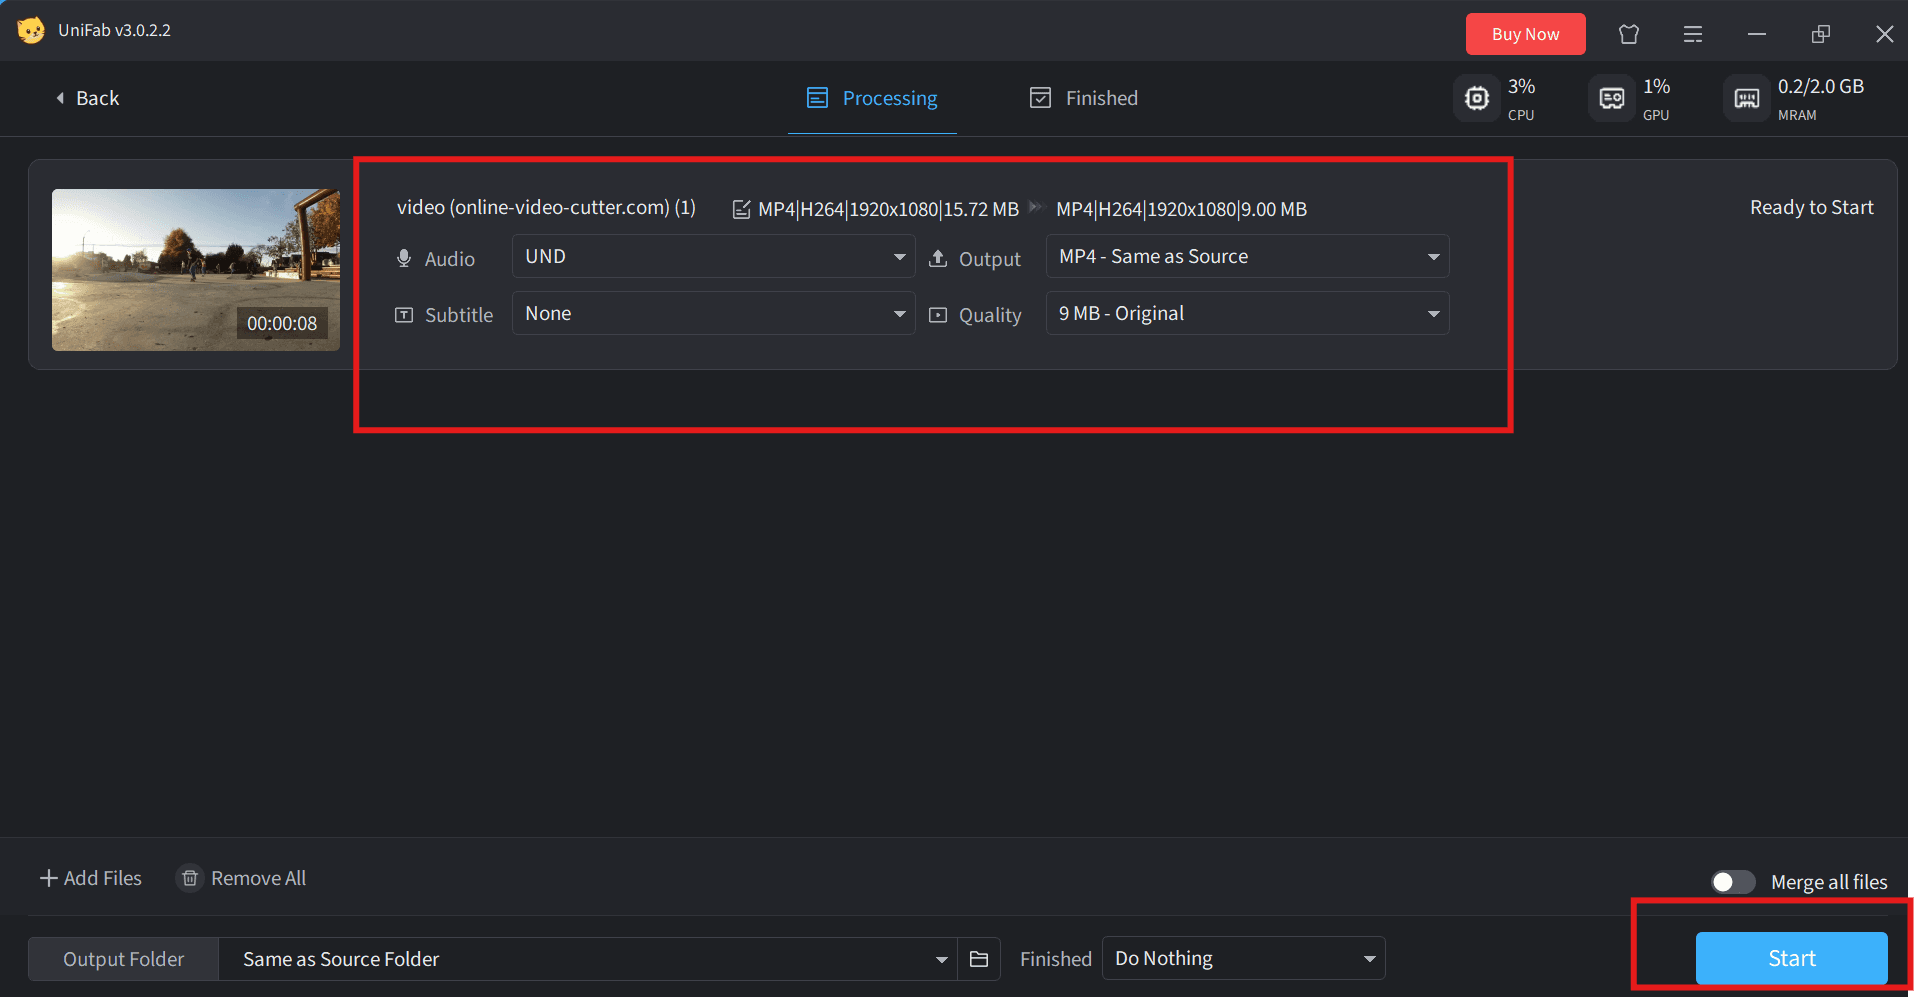Enable the Merge all files toggle
Screen dimensions: 1914x997
click(x=1732, y=882)
